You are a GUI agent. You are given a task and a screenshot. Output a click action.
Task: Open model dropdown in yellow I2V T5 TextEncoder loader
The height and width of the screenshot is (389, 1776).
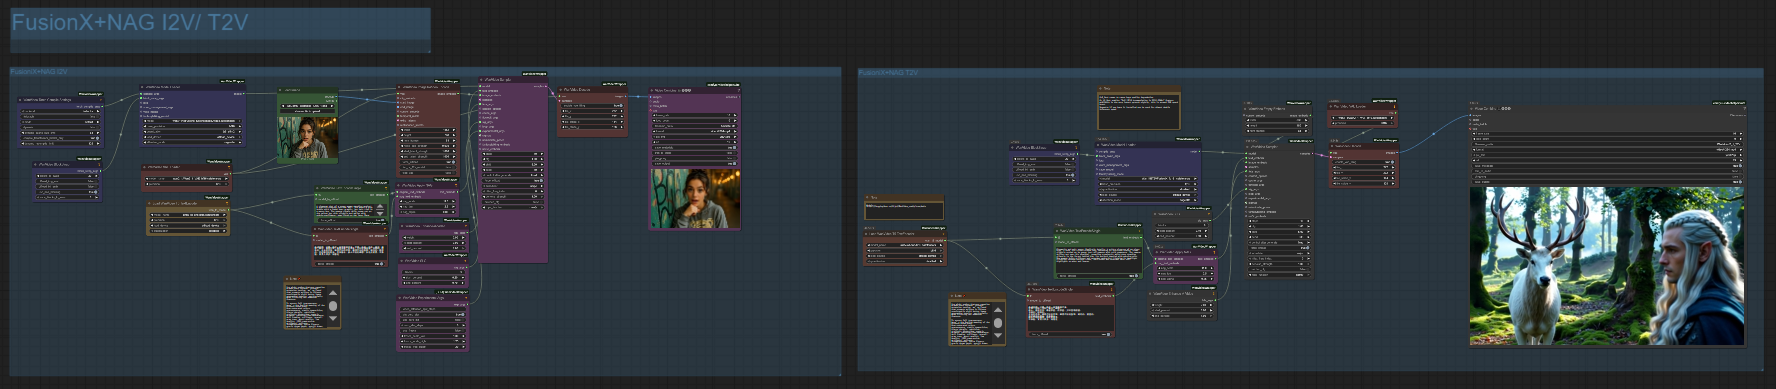[187, 214]
